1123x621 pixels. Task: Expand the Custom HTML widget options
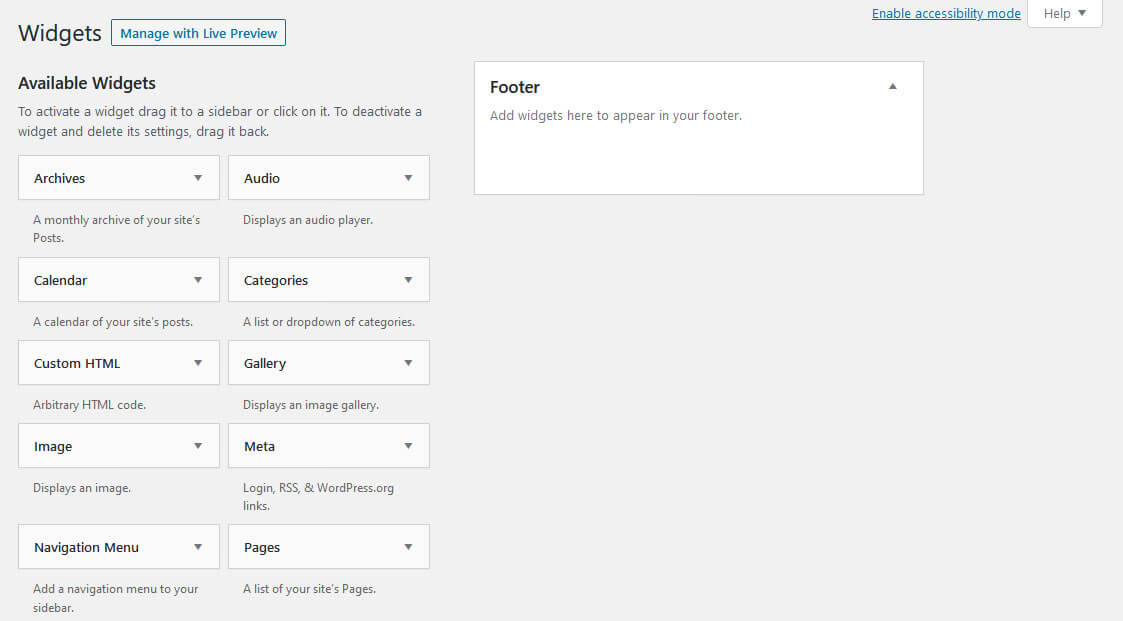click(x=198, y=362)
